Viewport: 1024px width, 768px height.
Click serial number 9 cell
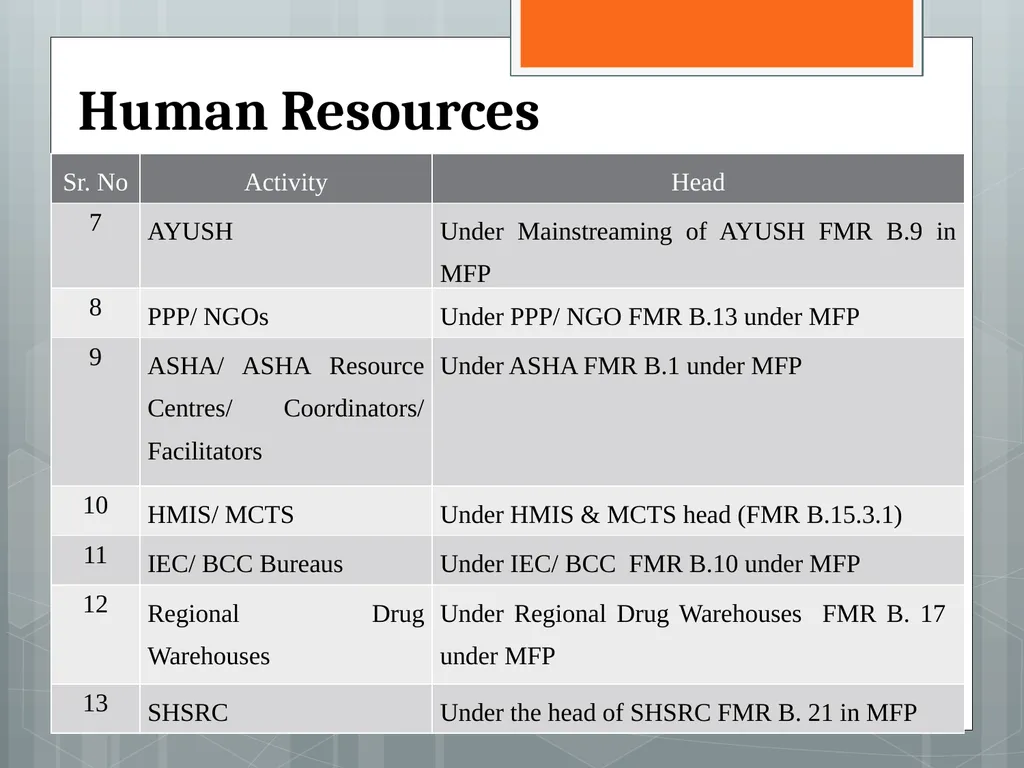point(95,411)
